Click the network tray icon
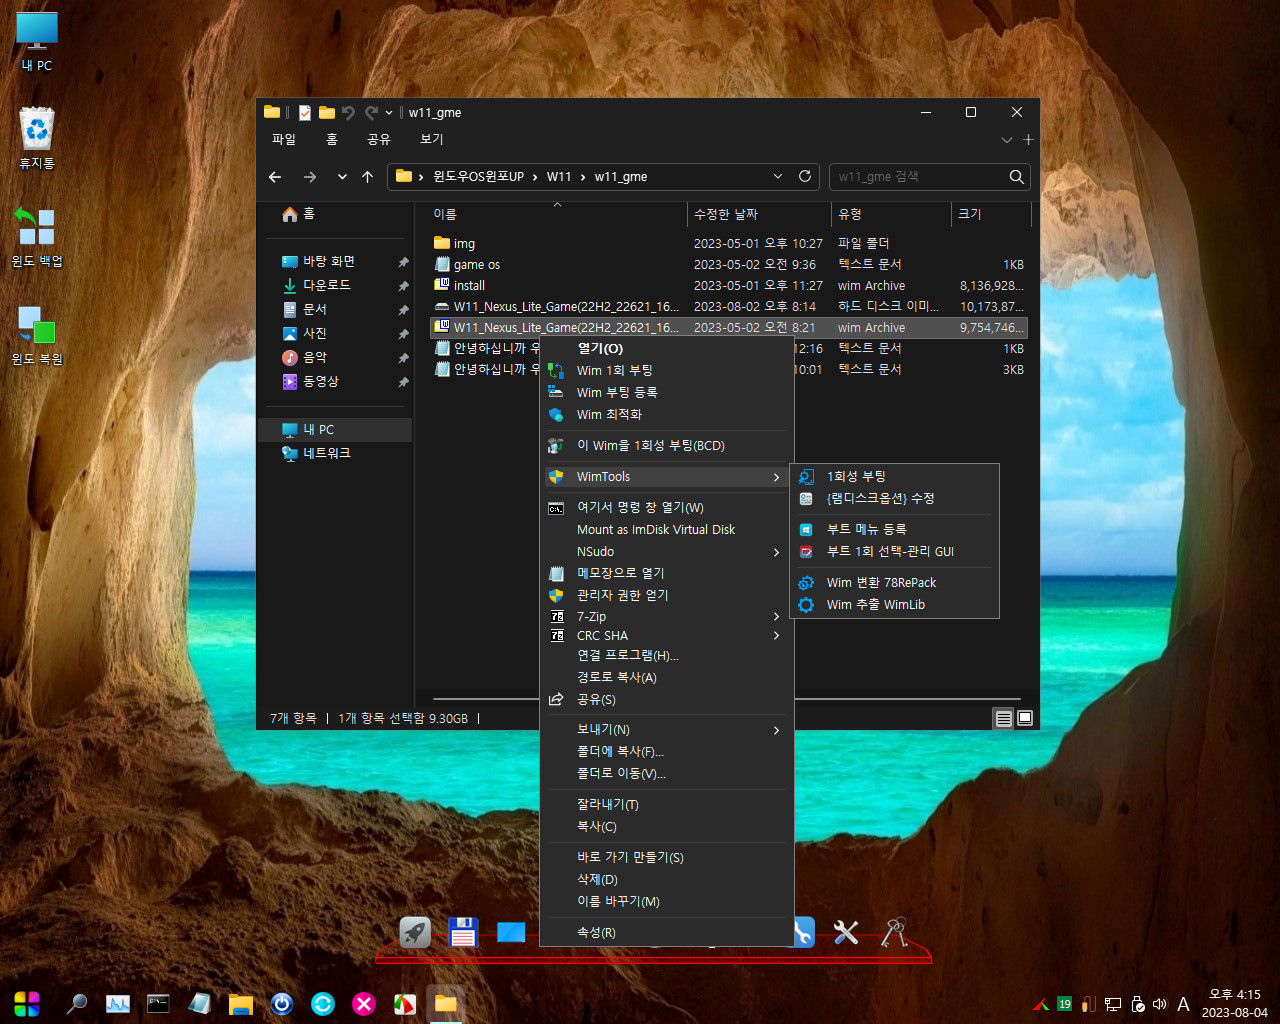The width and height of the screenshot is (1280, 1024). pyautogui.click(x=1112, y=1004)
